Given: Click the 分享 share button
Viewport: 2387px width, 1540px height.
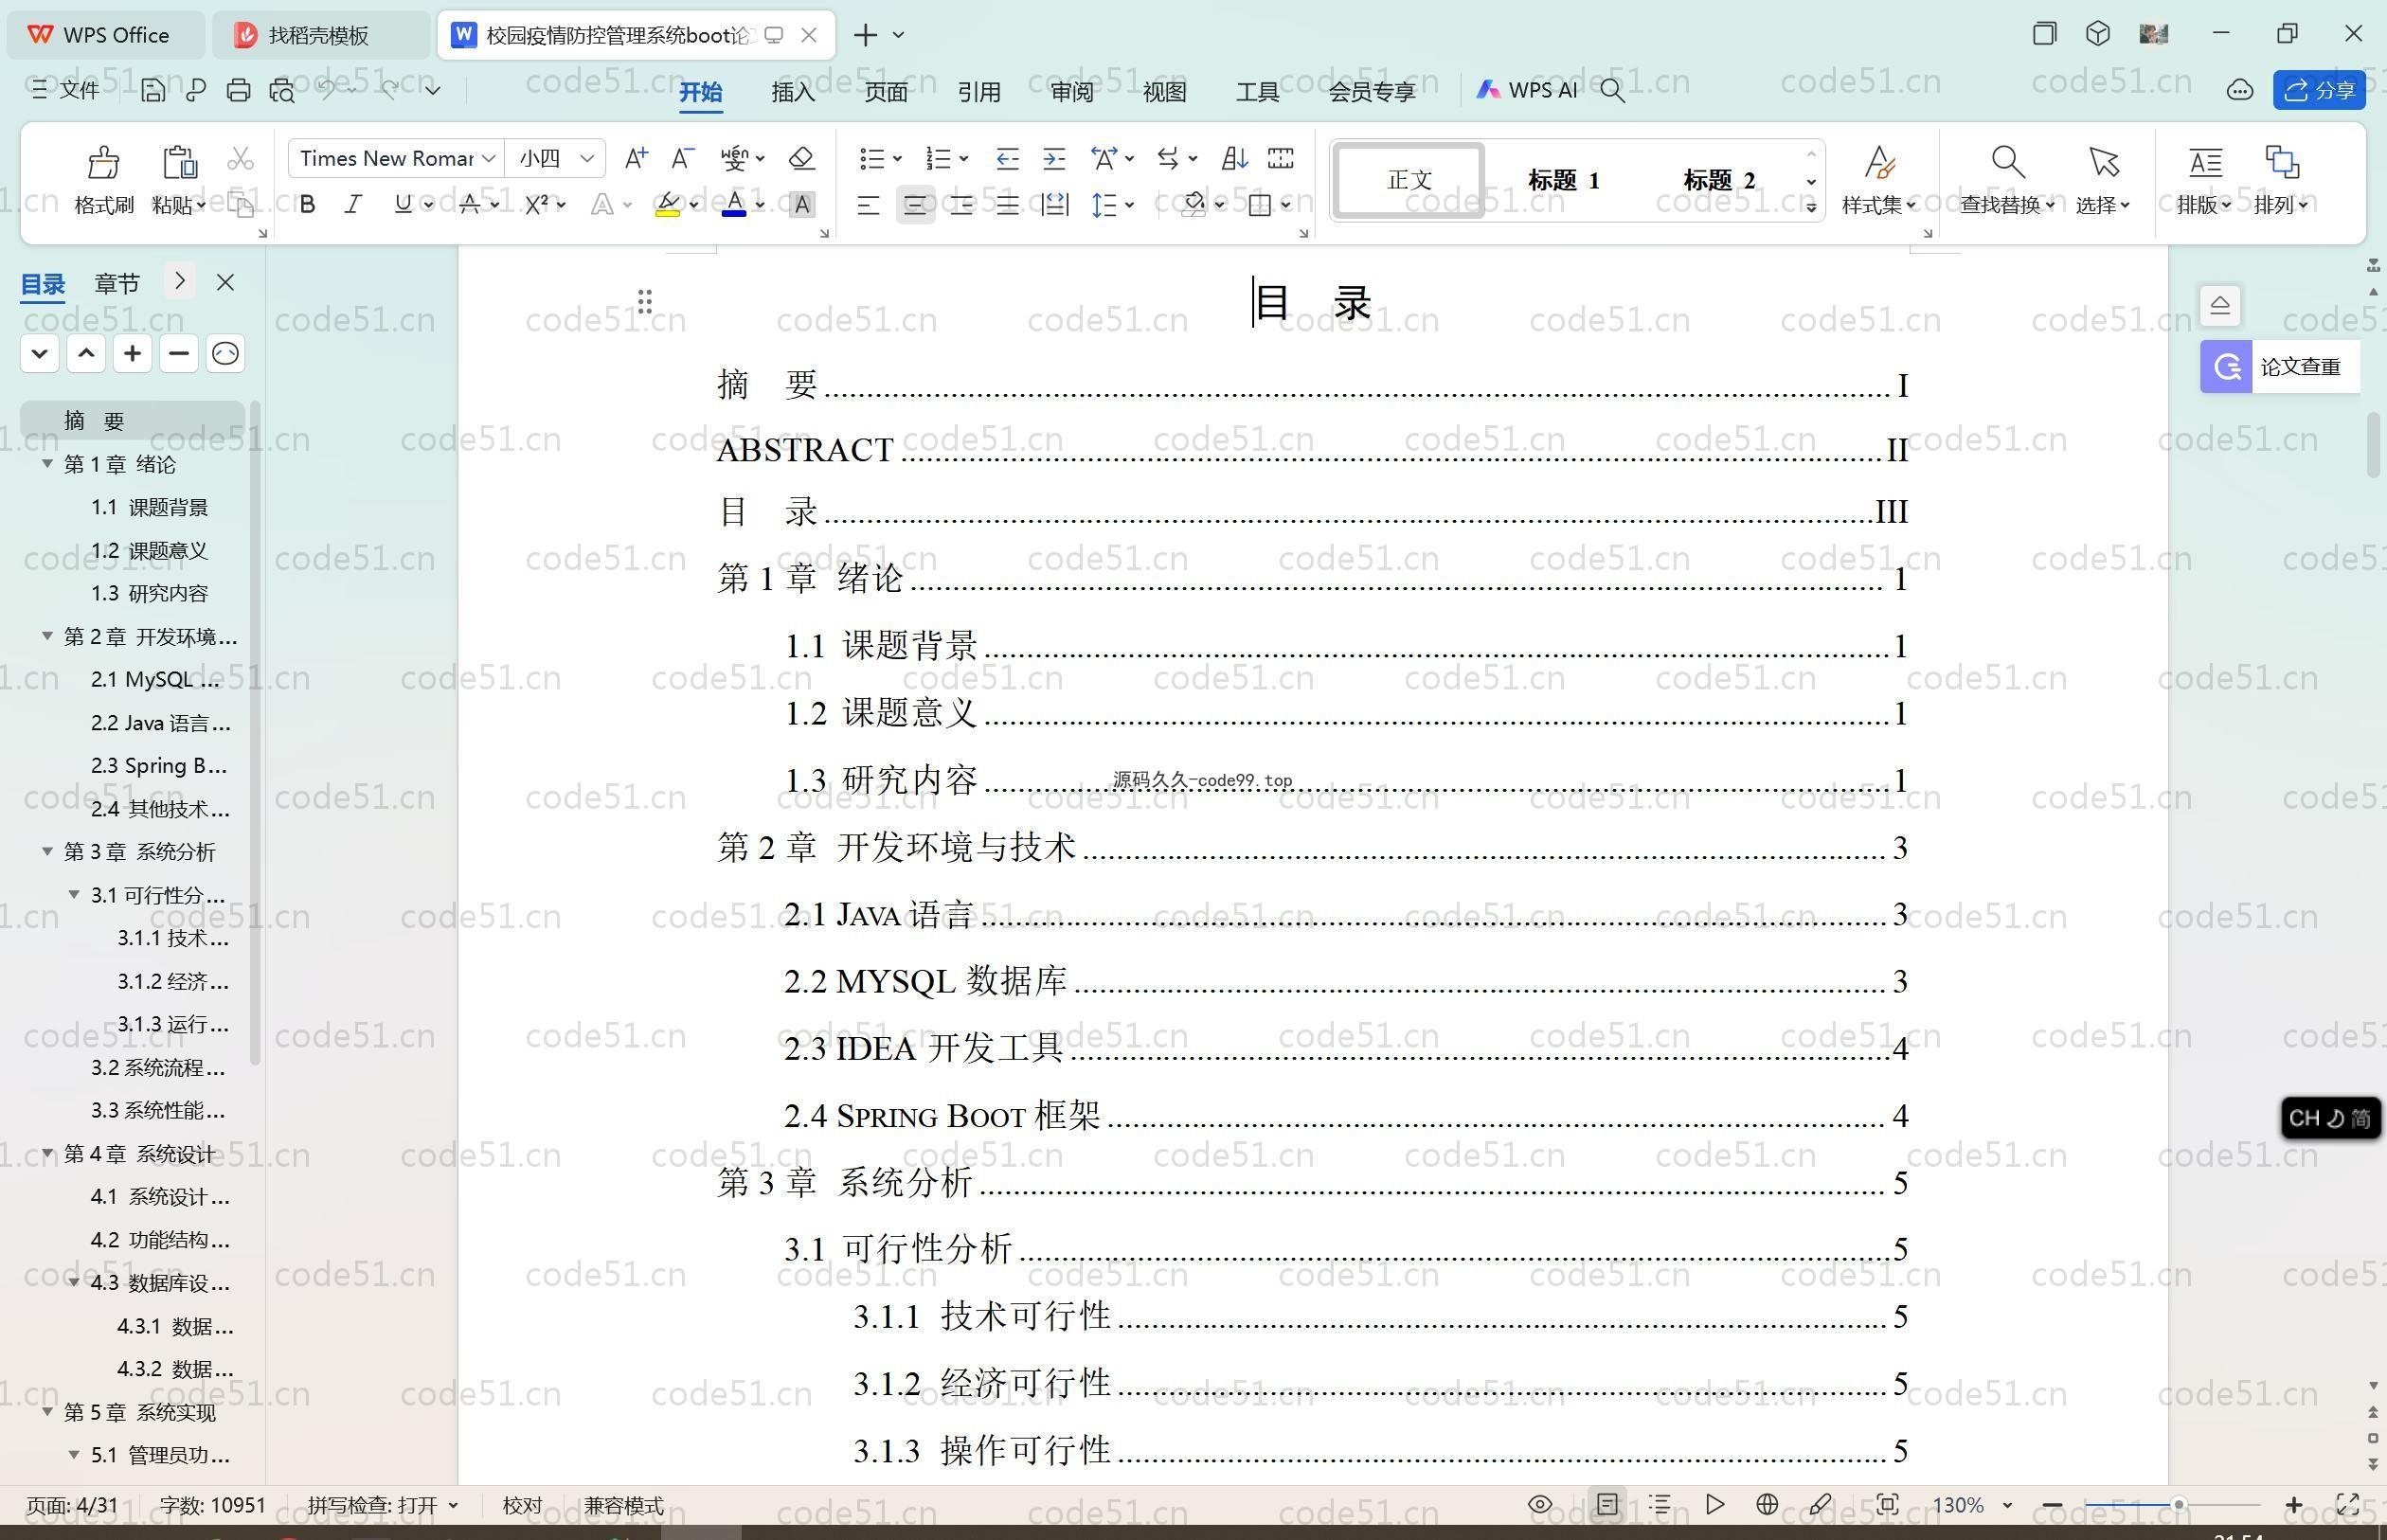Looking at the screenshot, I should point(2318,90).
